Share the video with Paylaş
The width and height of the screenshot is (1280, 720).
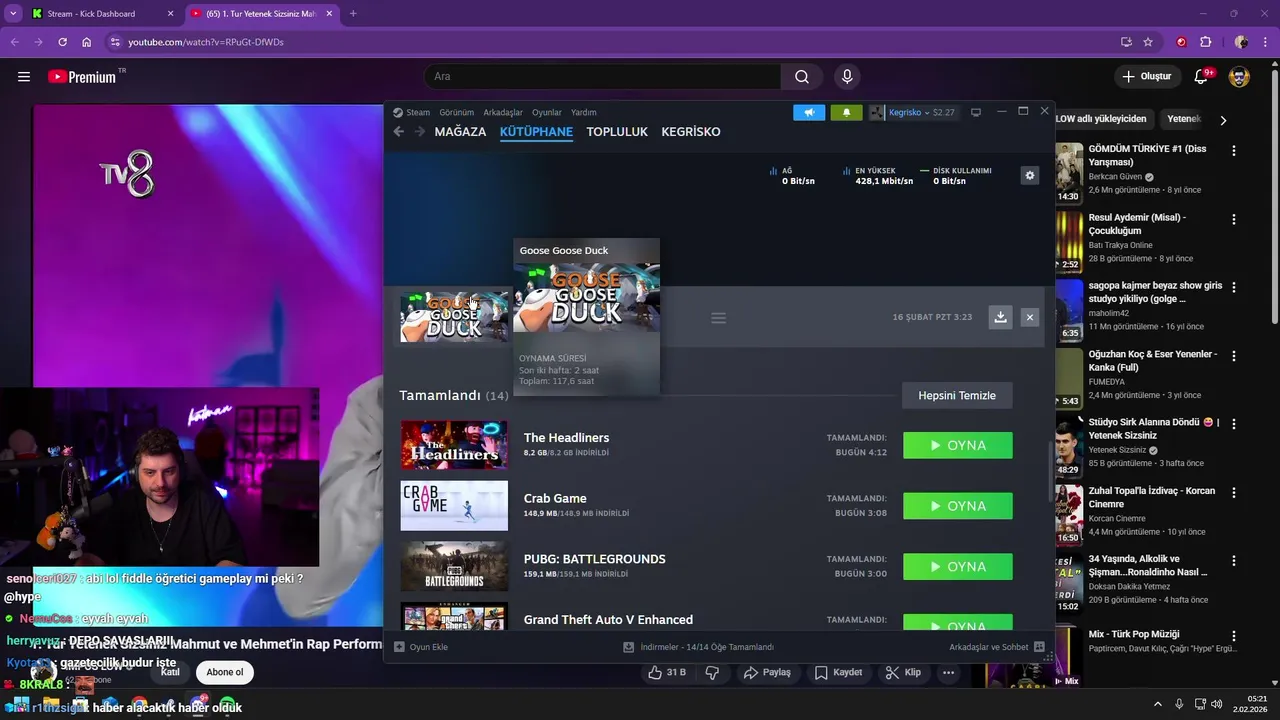(x=767, y=672)
